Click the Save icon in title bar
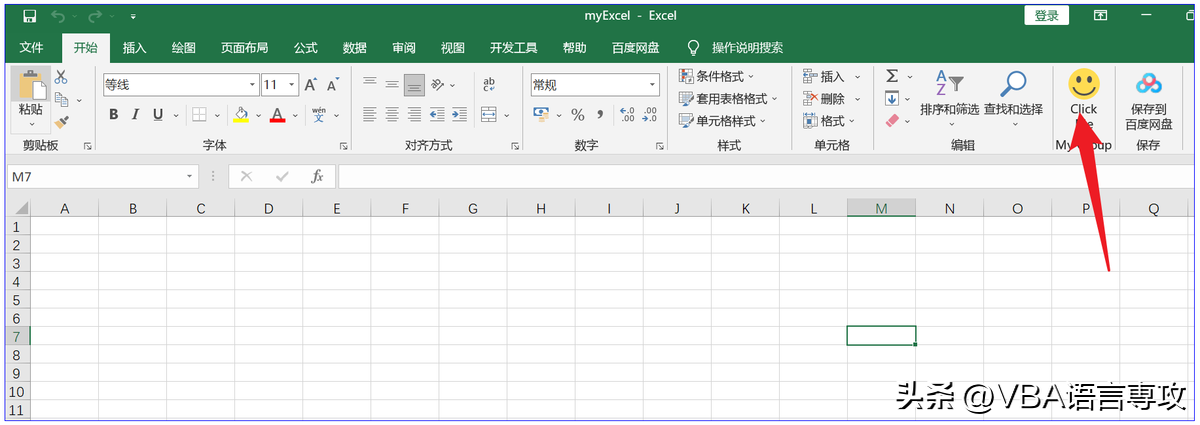The width and height of the screenshot is (1200, 425). click(x=29, y=15)
